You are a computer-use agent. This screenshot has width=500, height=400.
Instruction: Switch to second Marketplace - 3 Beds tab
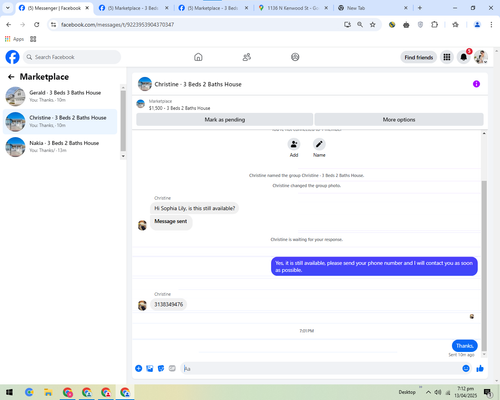click(x=213, y=8)
